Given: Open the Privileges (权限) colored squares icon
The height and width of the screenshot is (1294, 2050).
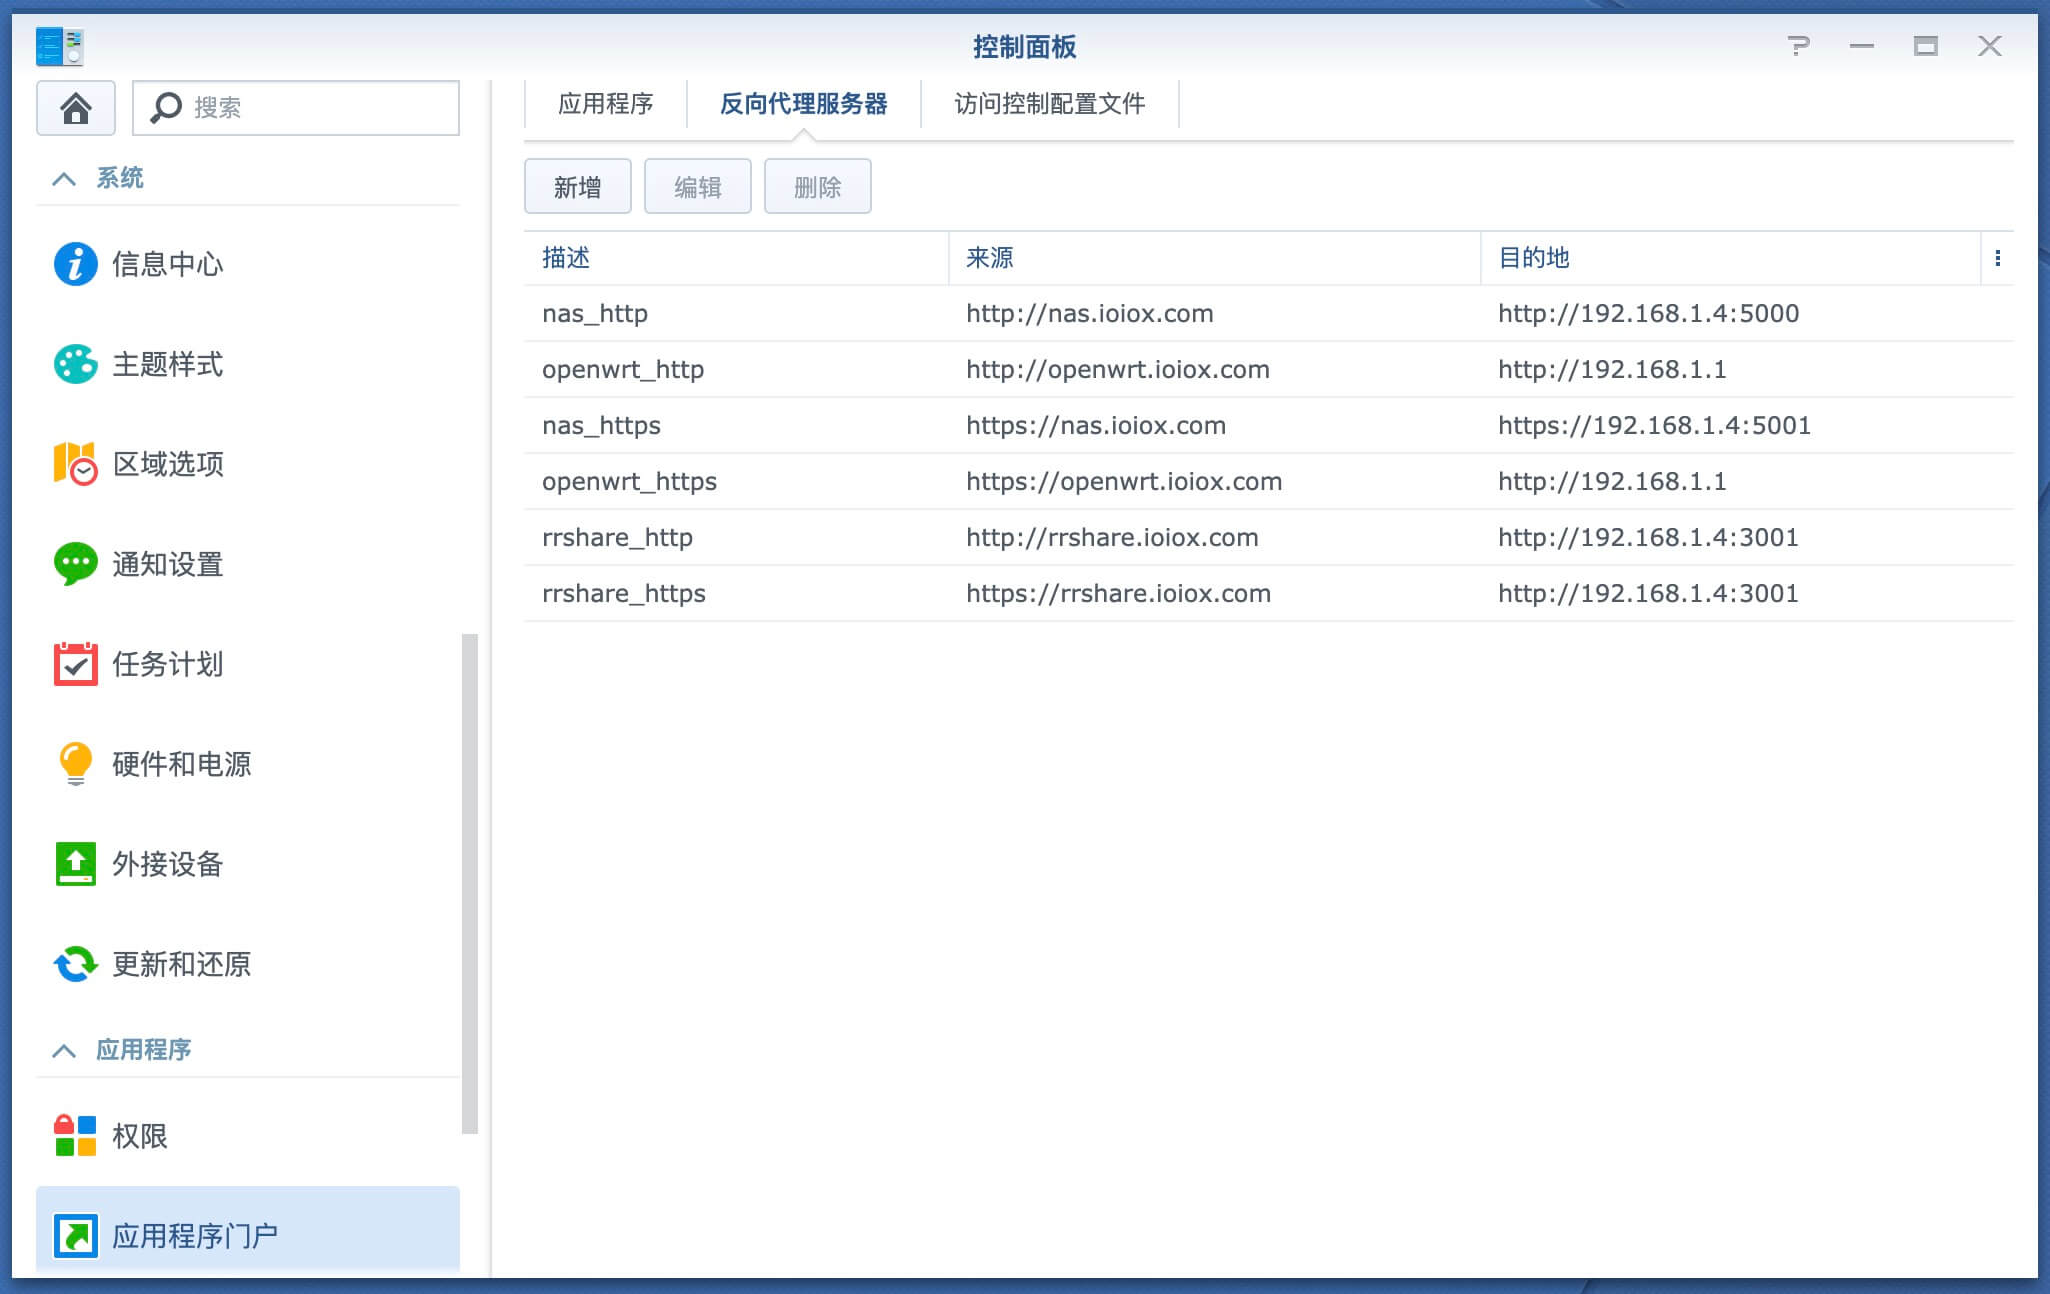Looking at the screenshot, I should pos(75,1136).
